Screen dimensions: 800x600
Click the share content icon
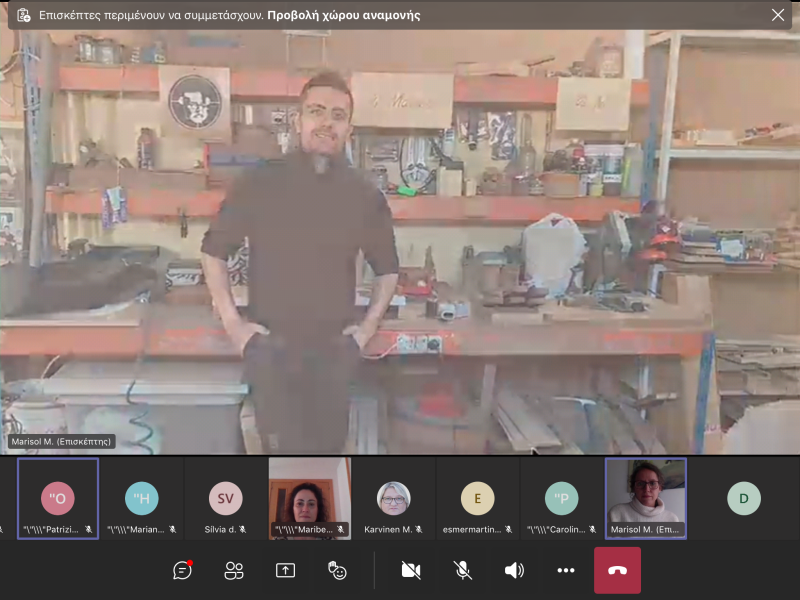tap(285, 570)
